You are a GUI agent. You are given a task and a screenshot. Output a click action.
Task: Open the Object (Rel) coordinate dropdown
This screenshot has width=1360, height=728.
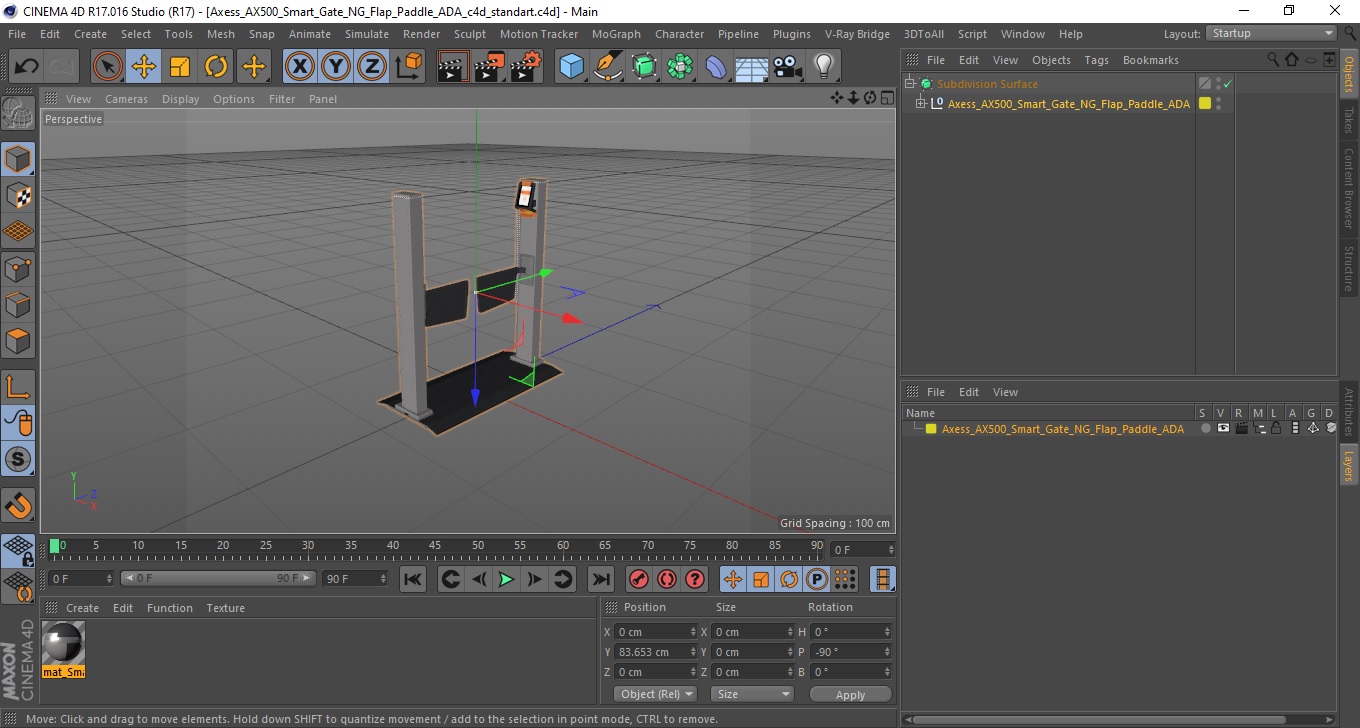[x=656, y=694]
